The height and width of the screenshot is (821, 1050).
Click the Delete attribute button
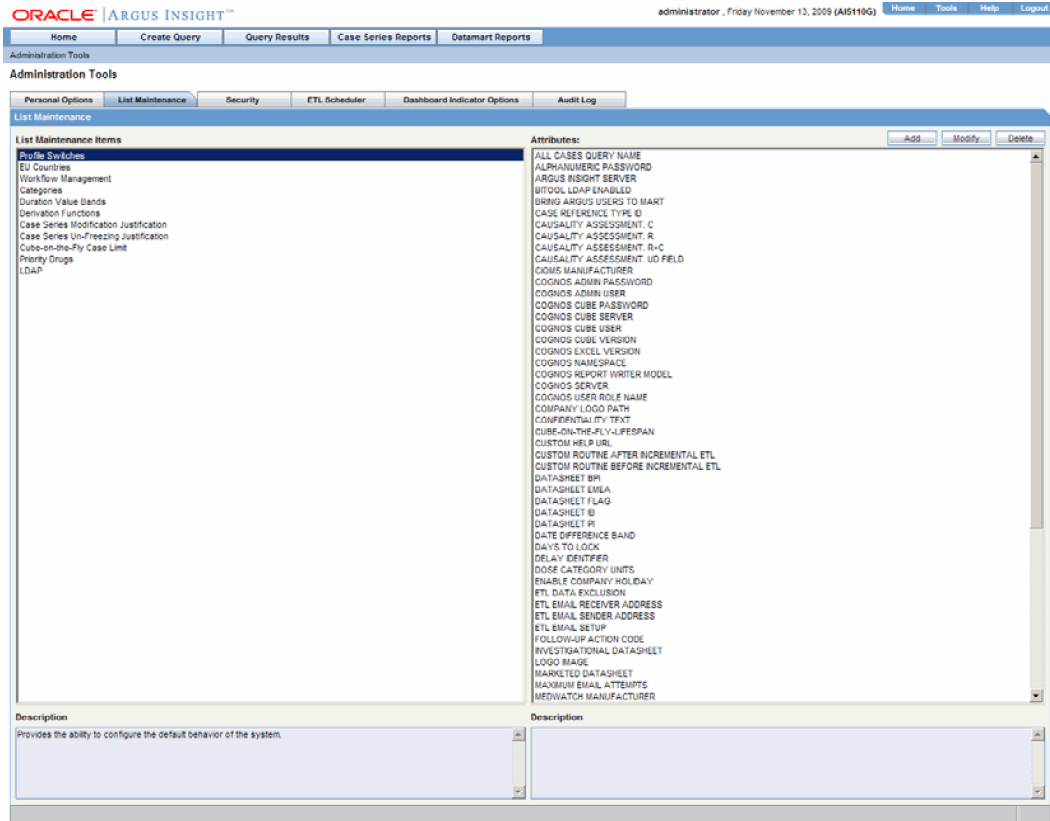(1020, 138)
